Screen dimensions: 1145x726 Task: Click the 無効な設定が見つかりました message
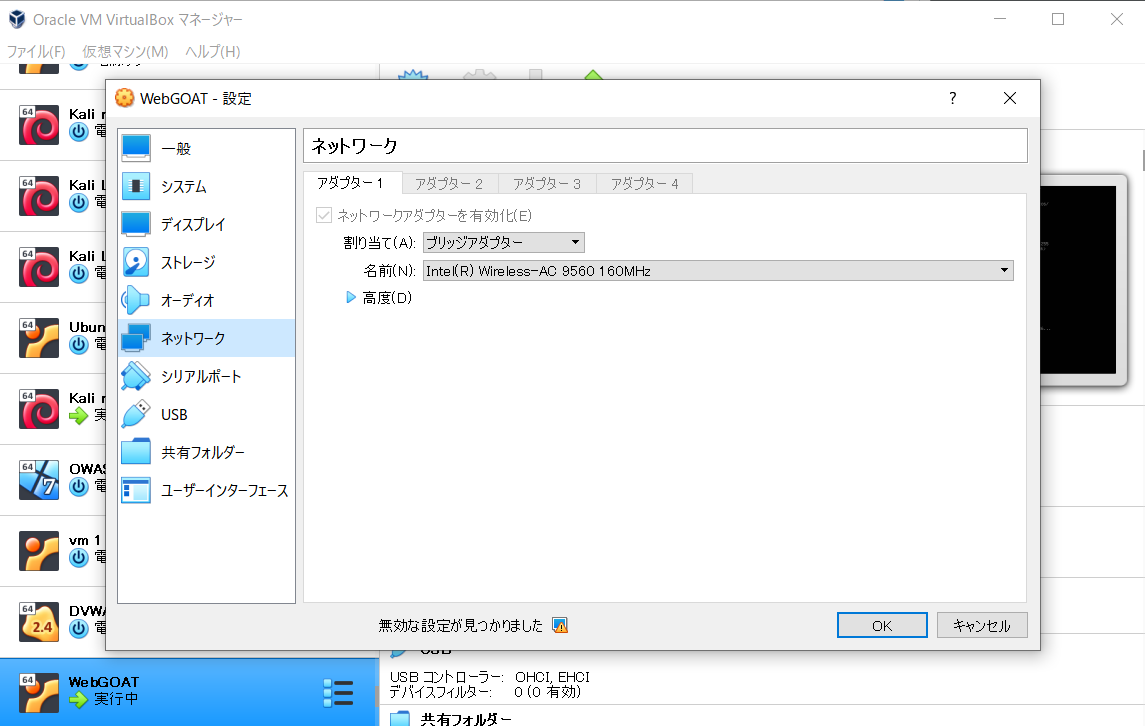point(461,625)
